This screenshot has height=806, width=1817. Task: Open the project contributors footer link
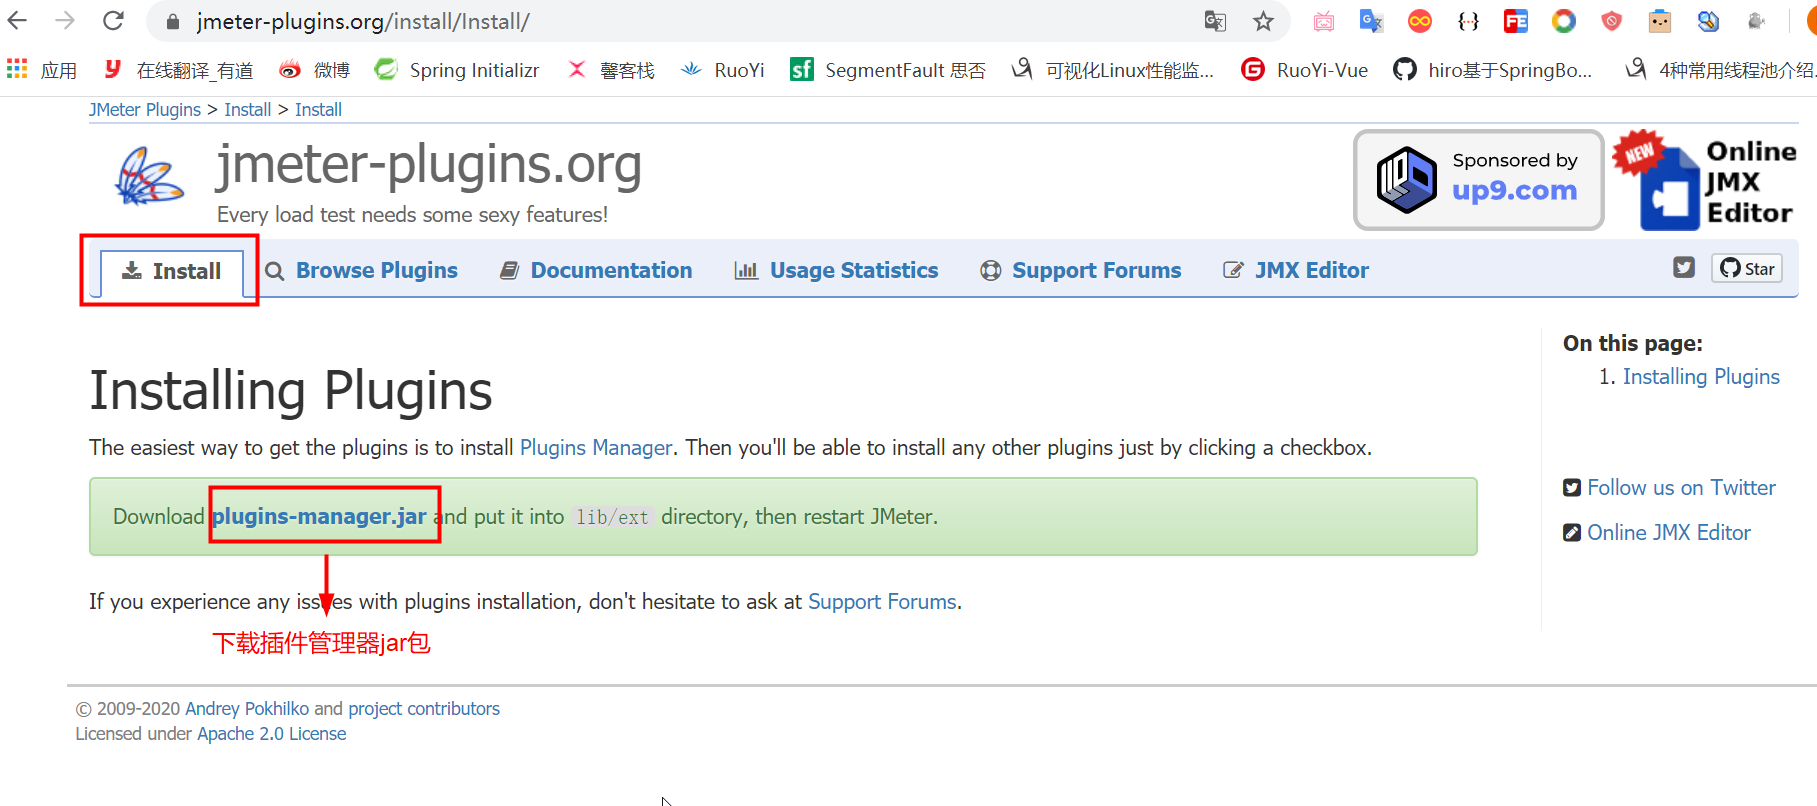424,708
